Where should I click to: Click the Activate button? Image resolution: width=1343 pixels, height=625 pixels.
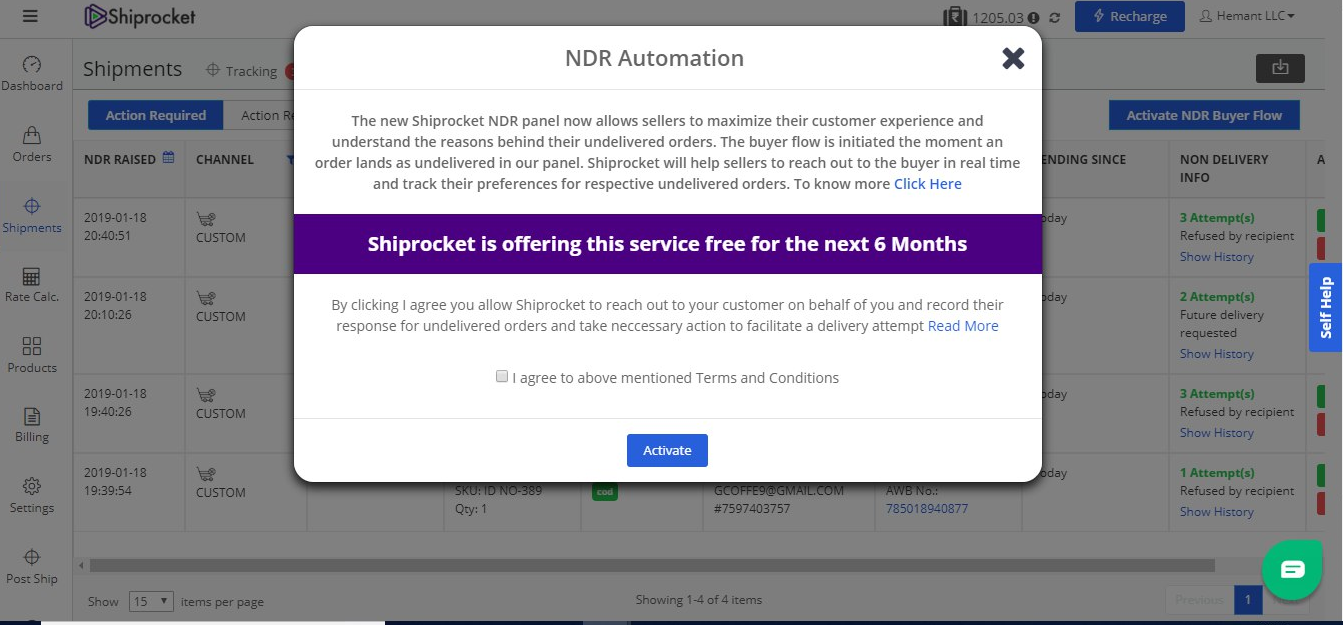tap(667, 450)
